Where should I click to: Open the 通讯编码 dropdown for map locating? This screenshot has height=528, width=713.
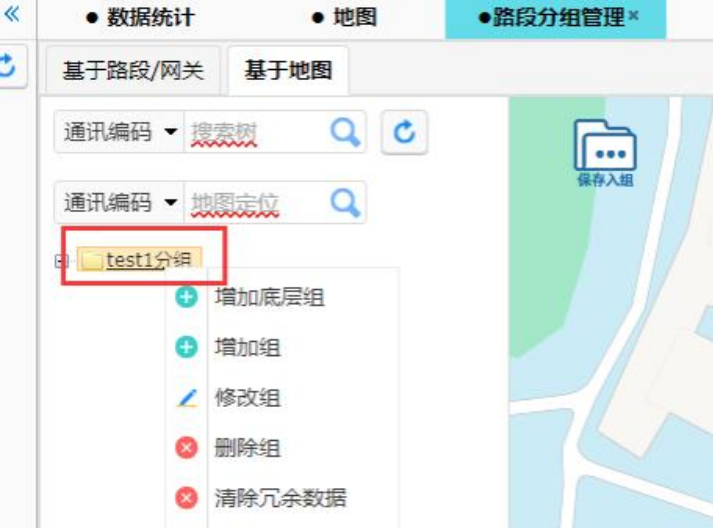click(119, 203)
